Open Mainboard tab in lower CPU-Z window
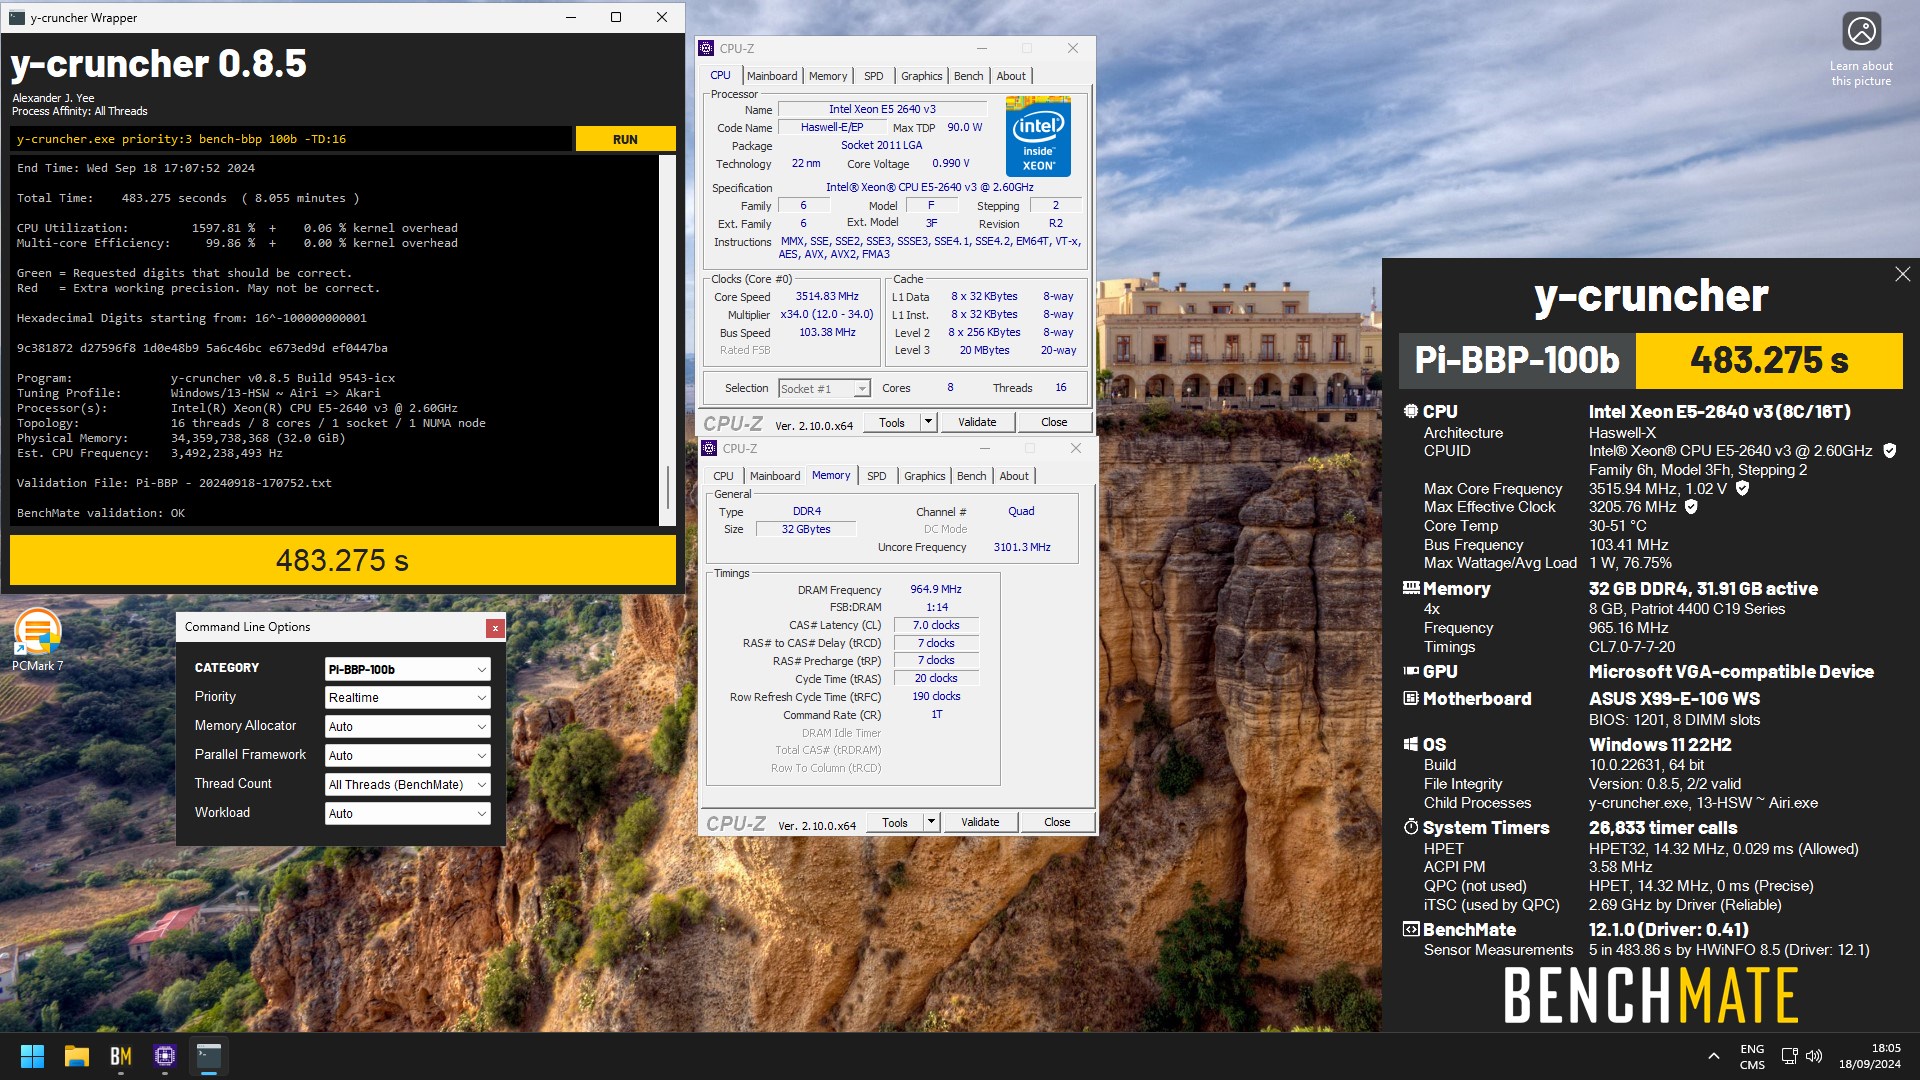Viewport: 1920px width, 1080px height. pyautogui.click(x=775, y=476)
